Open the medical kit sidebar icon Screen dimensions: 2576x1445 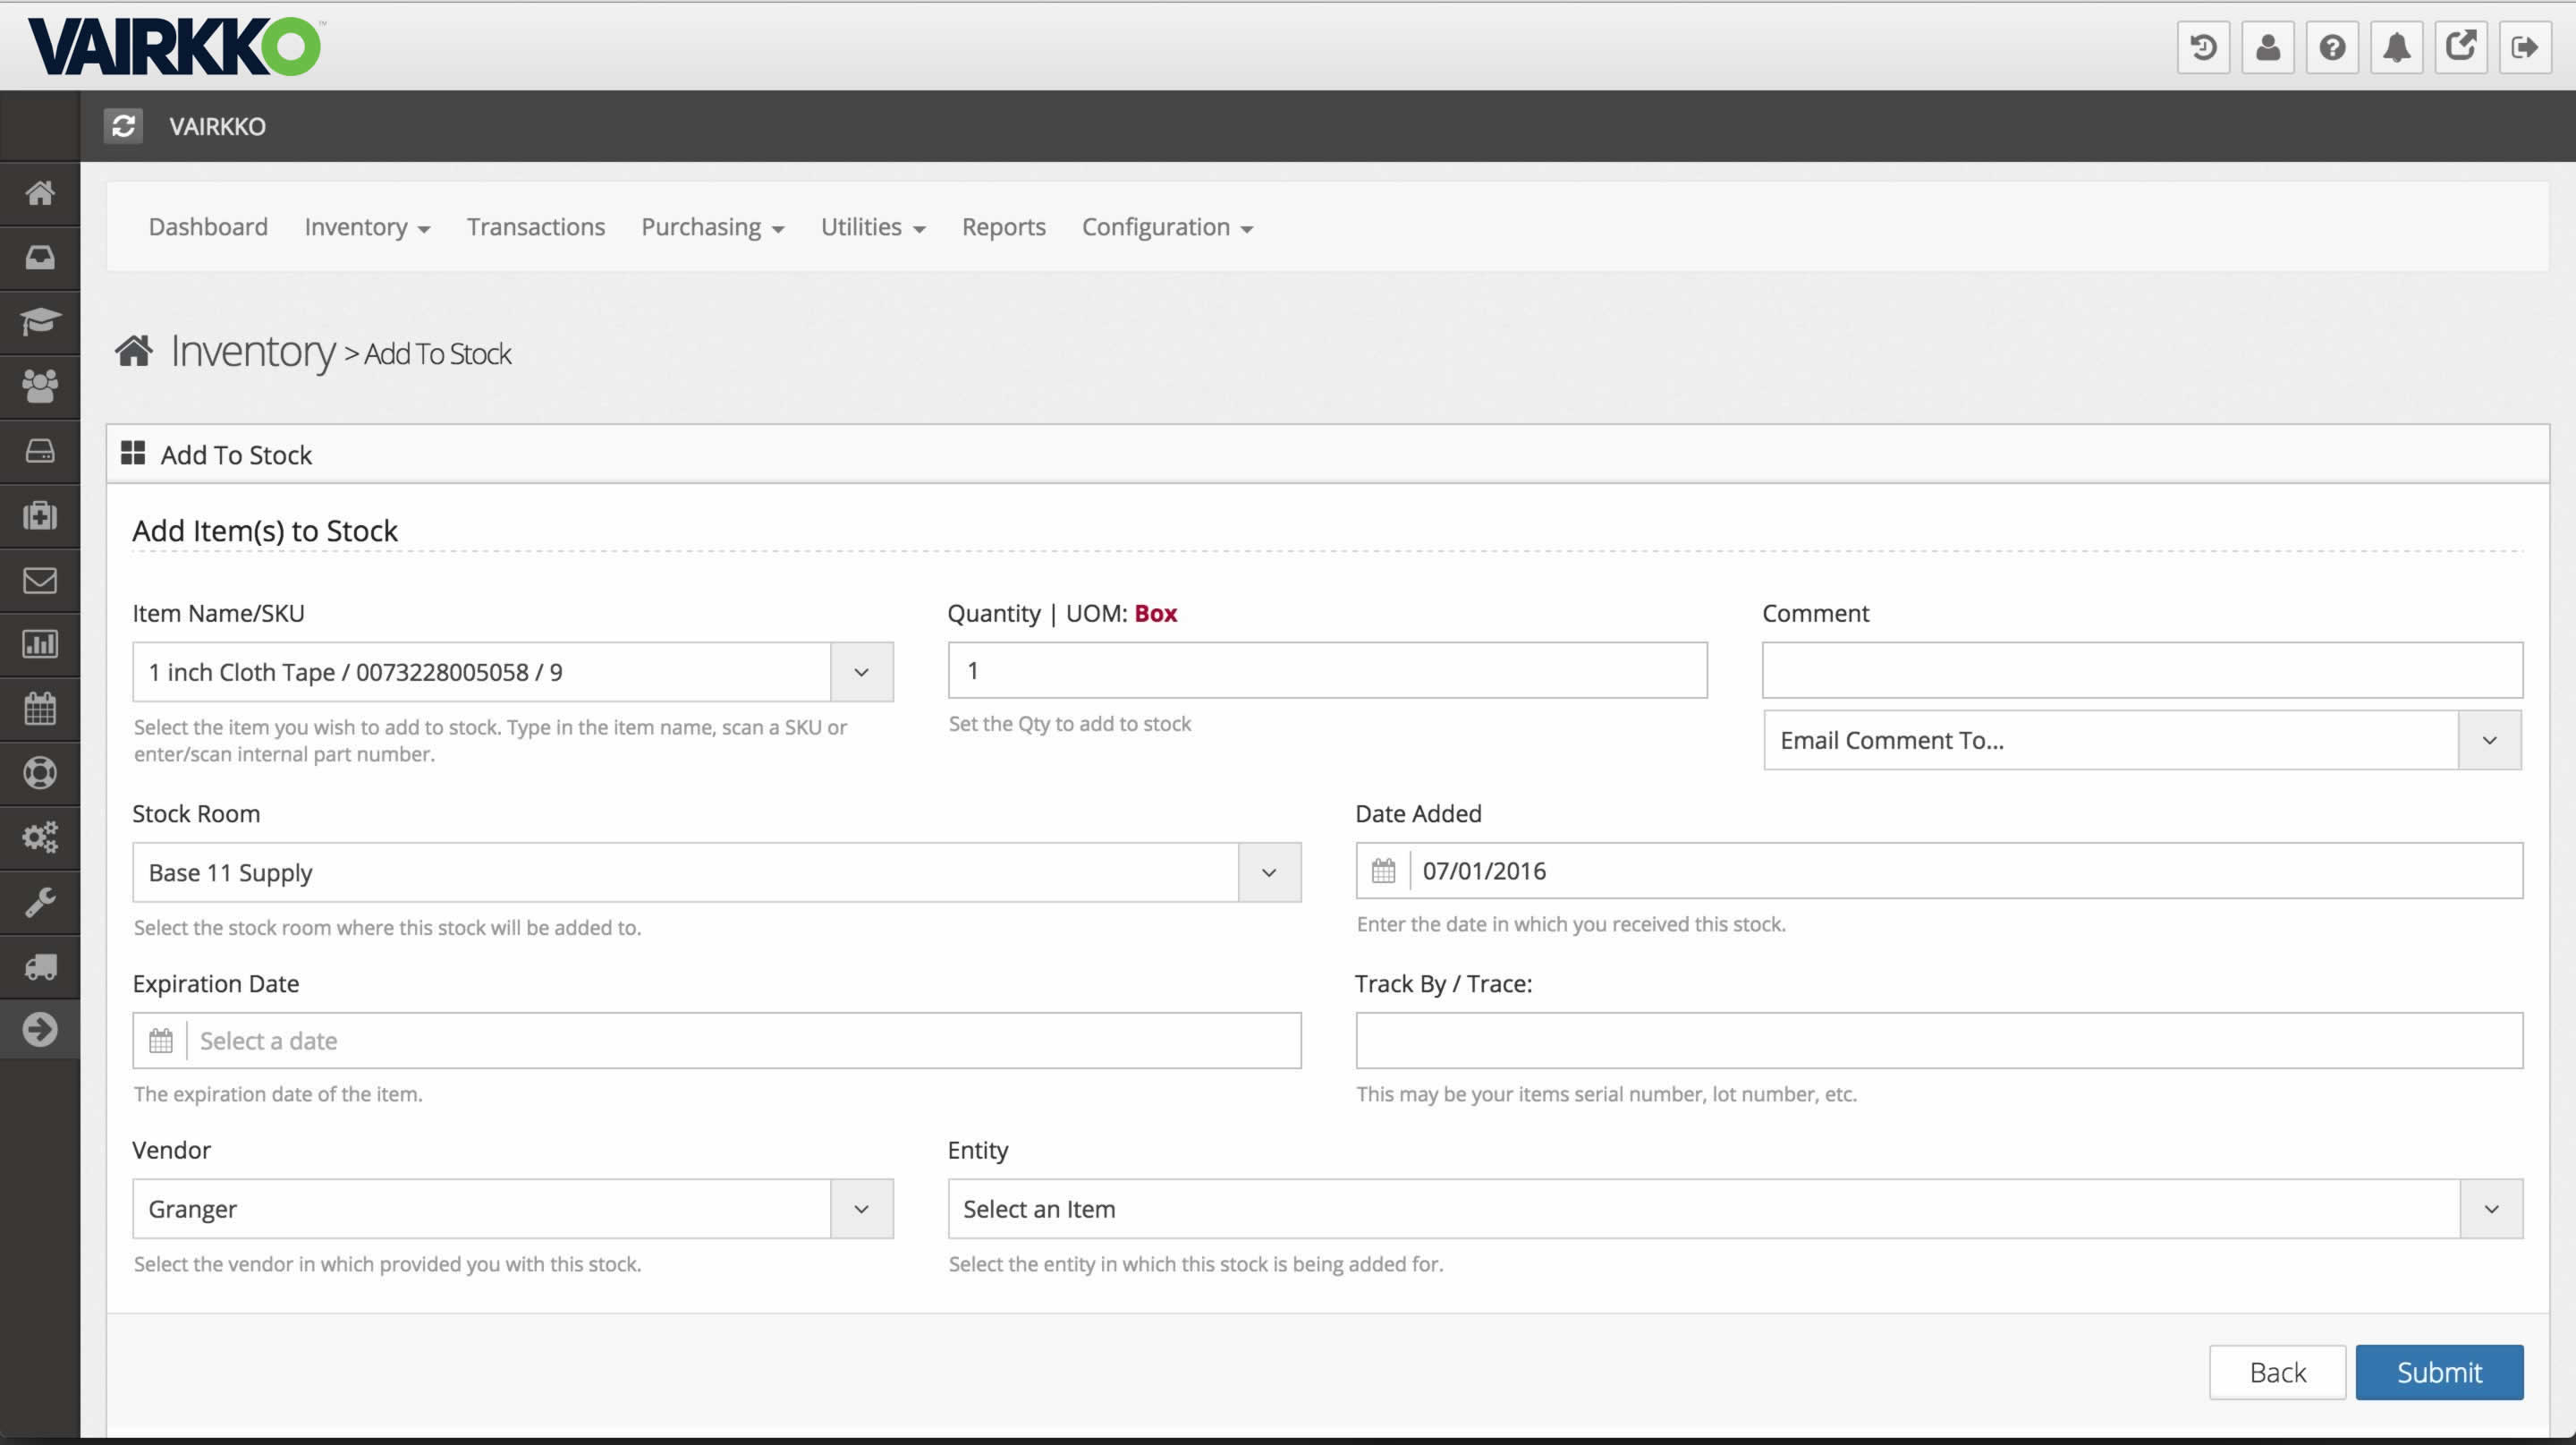point(40,515)
